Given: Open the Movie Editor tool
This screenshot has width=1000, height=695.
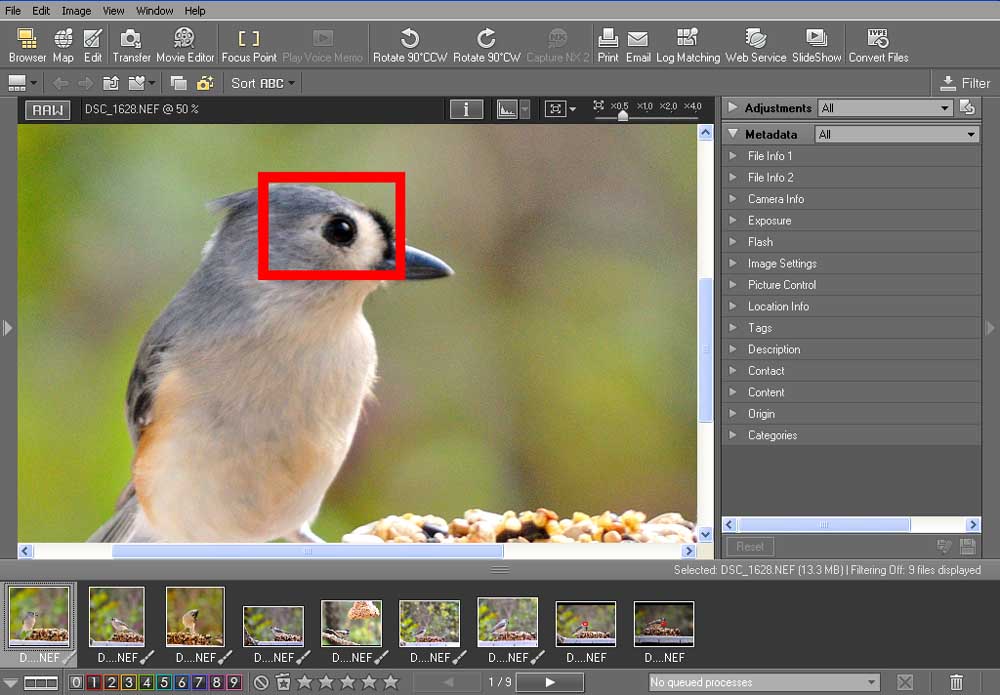Looking at the screenshot, I should [x=184, y=45].
